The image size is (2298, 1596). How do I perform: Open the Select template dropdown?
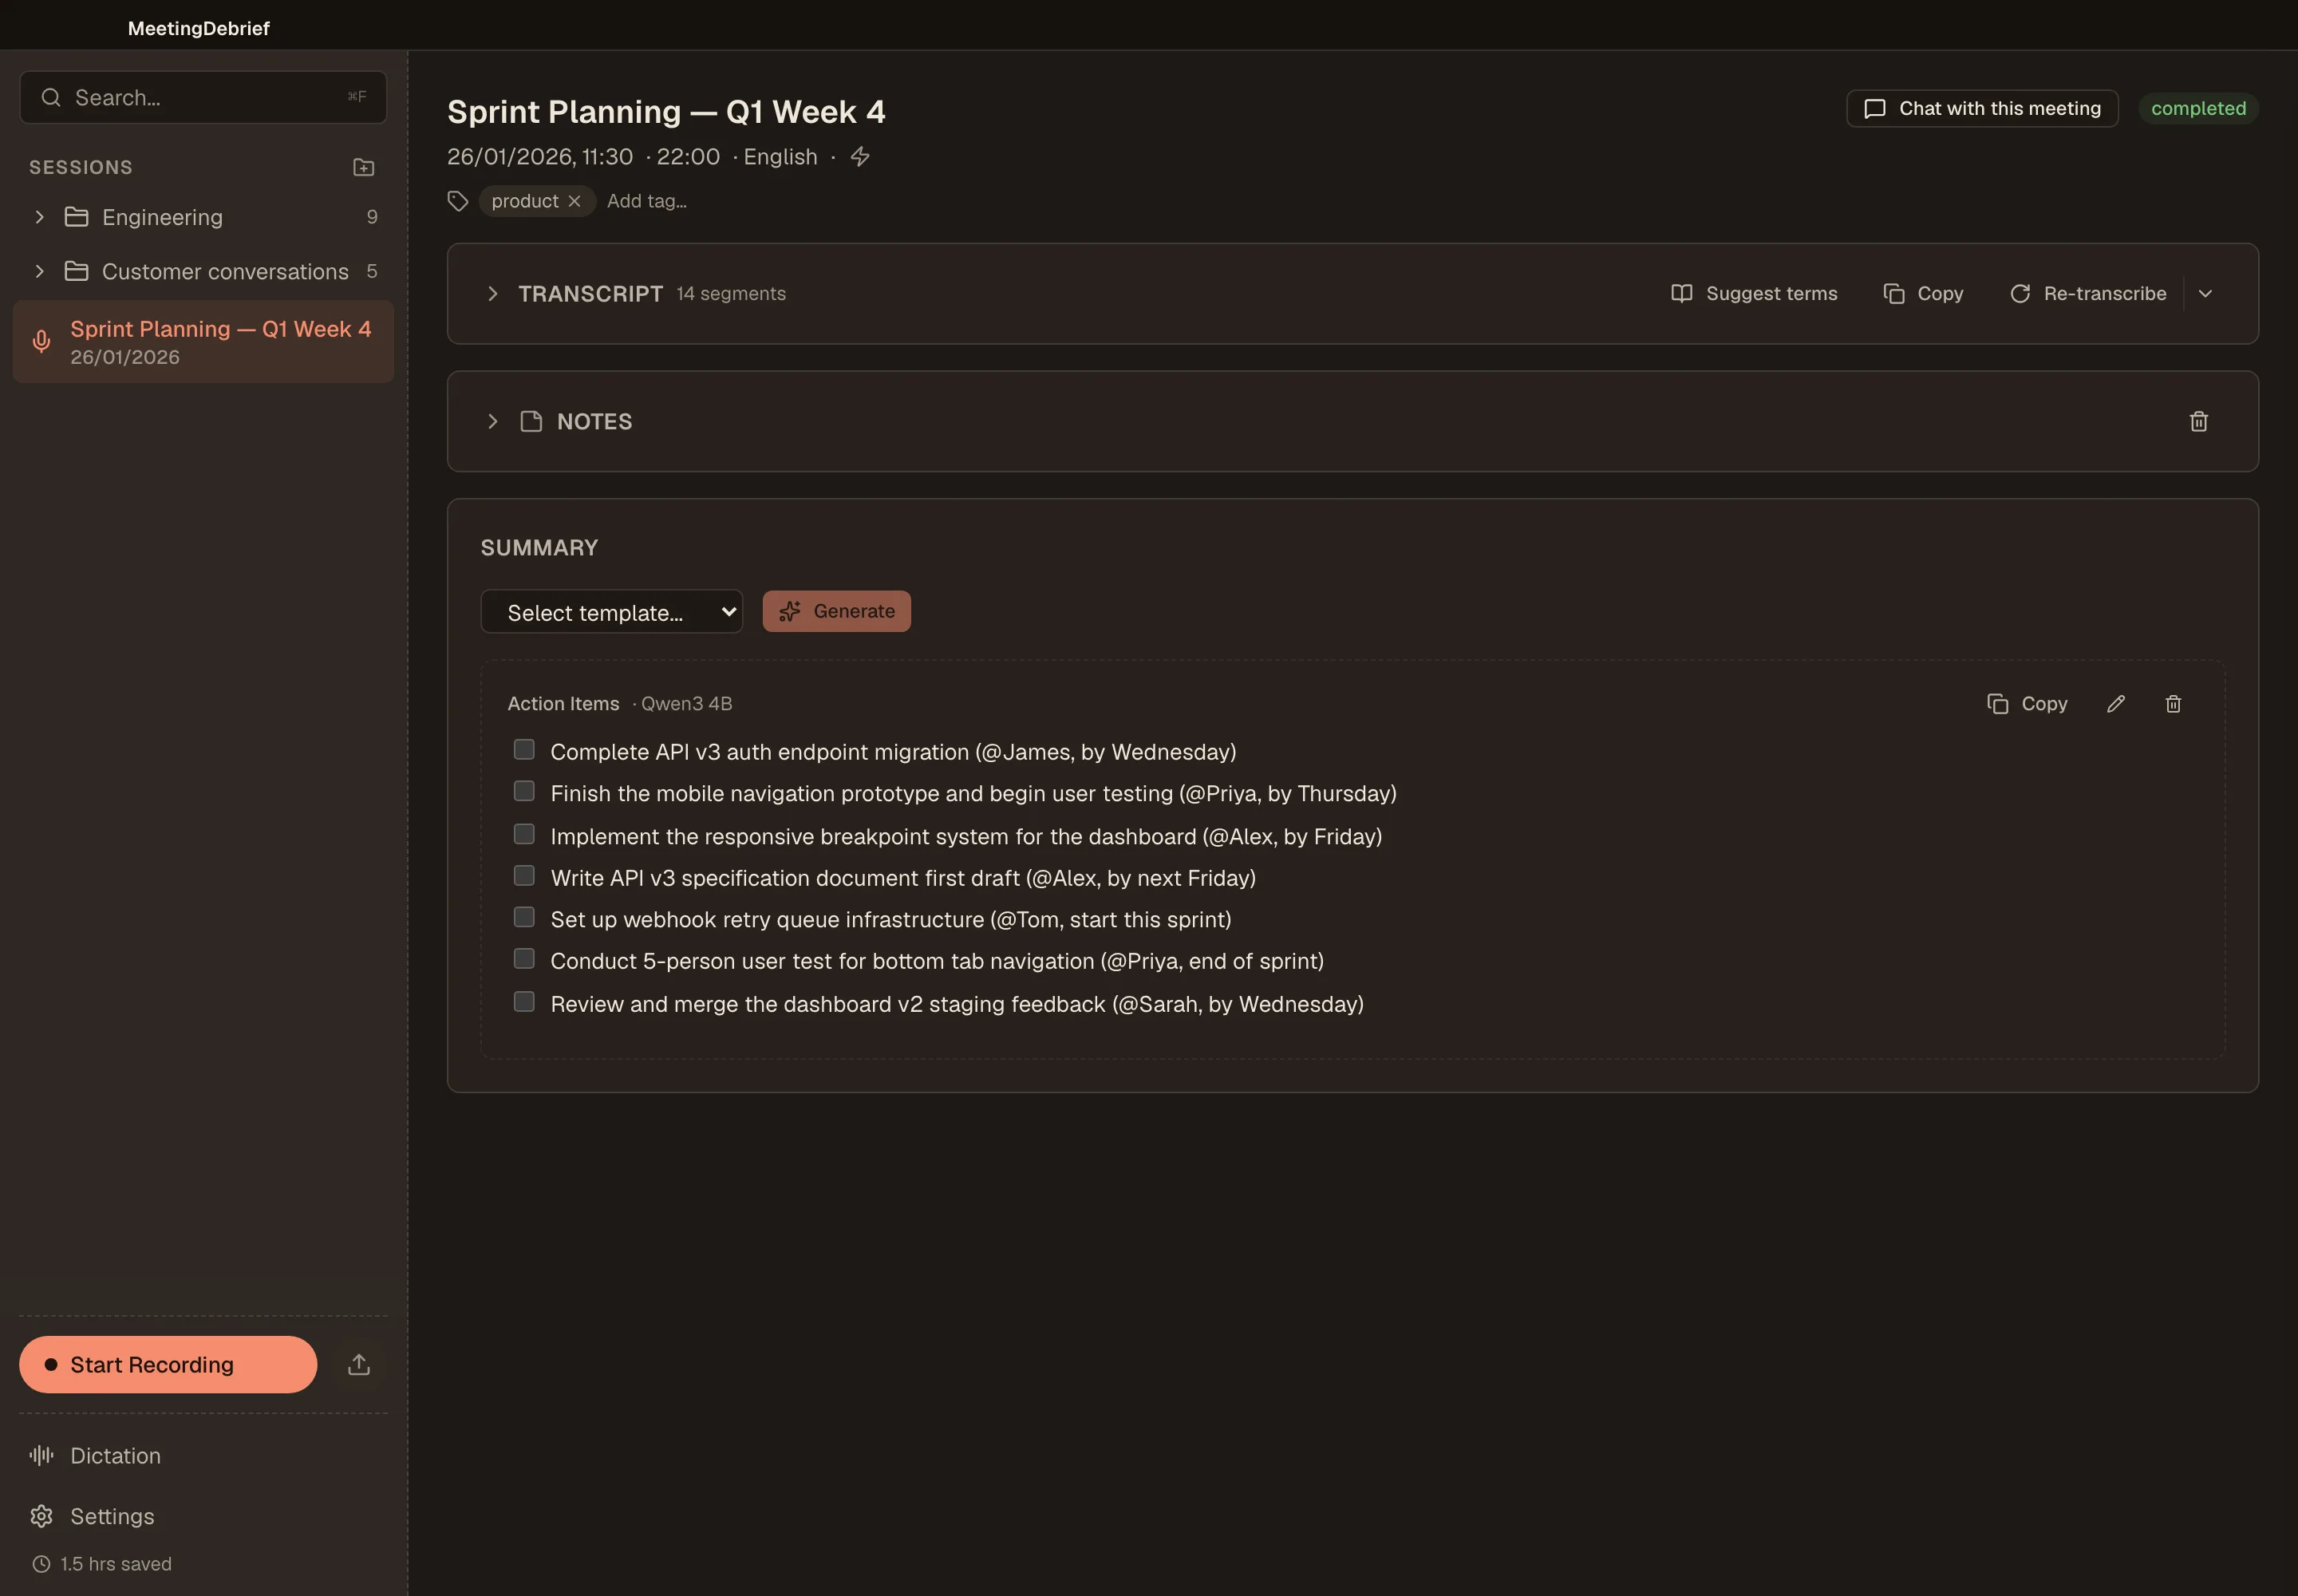(x=611, y=611)
